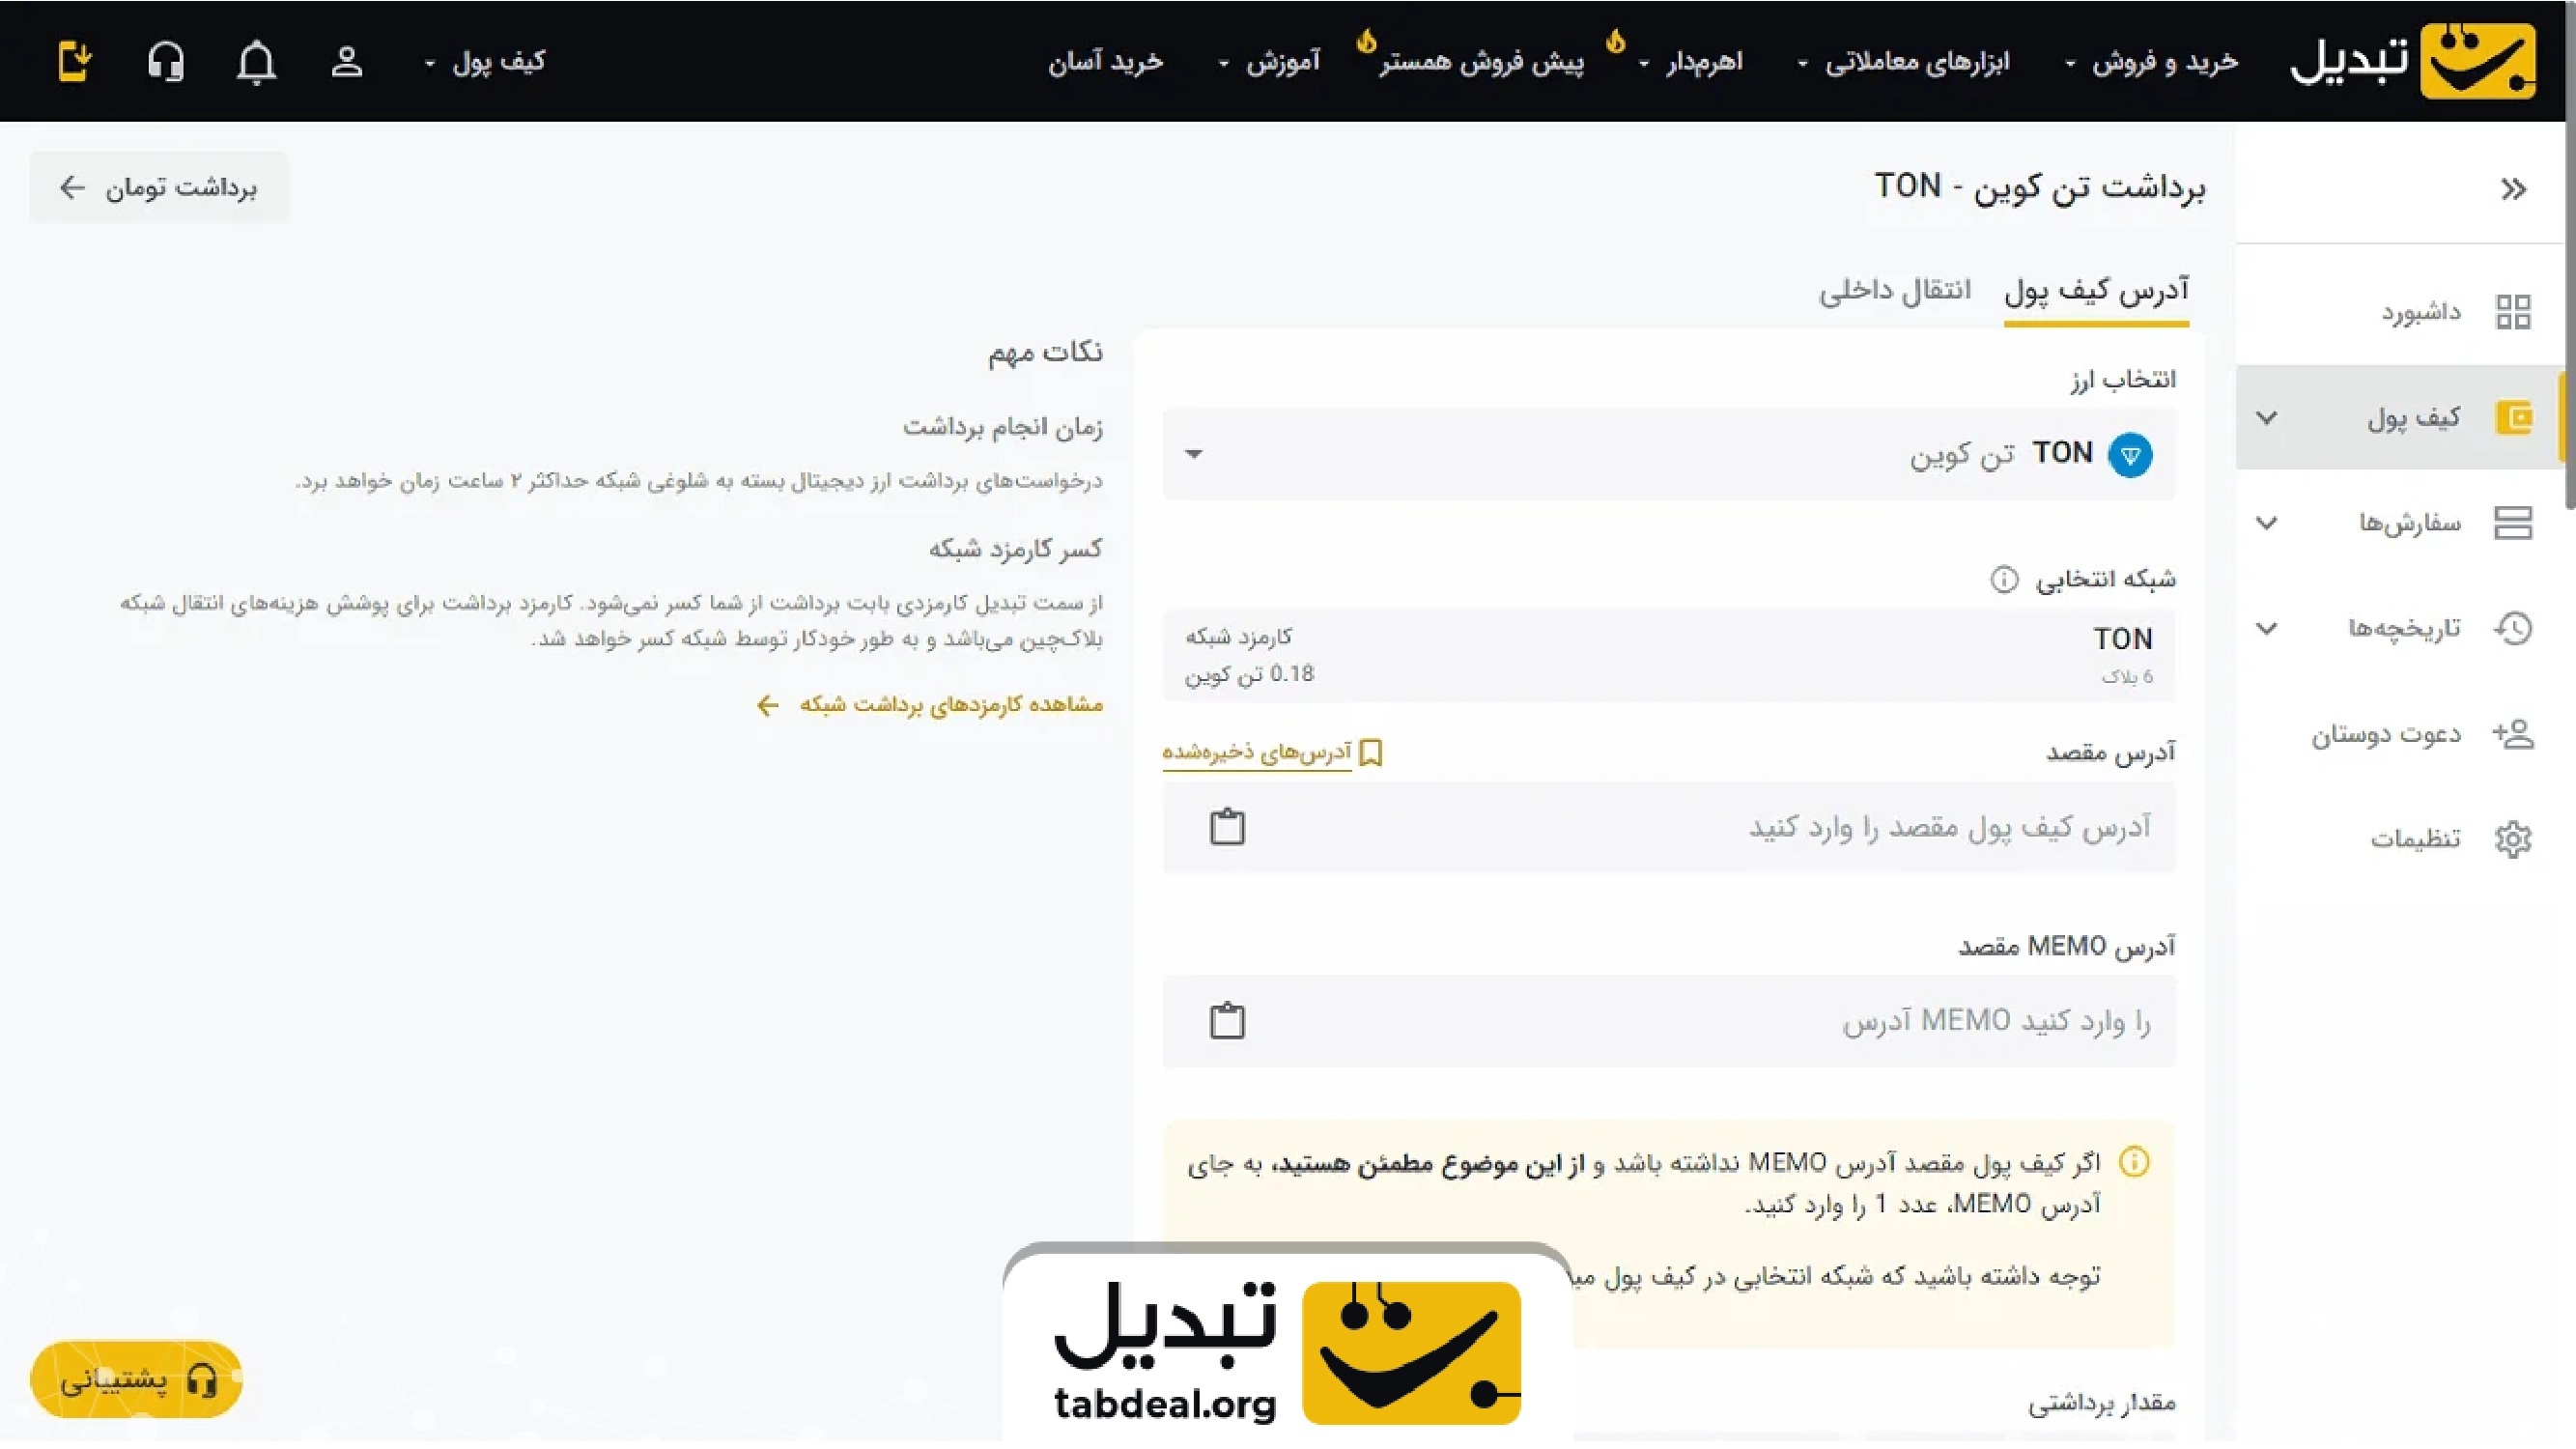Click the کیف پول wallet sidebar icon
Screen dimensions: 2576x1449
[x=2513, y=417]
